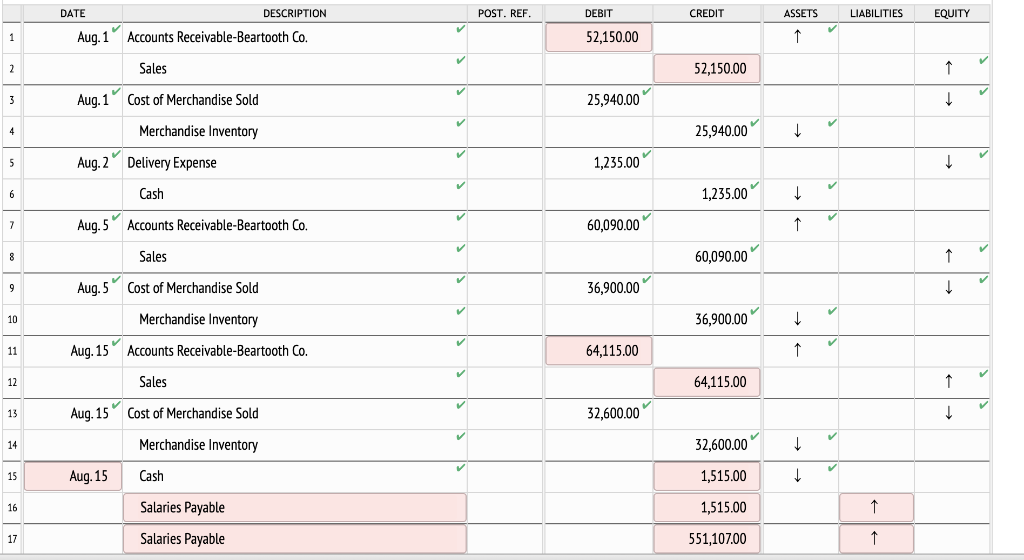This screenshot has height=560, width=1024.
Task: Click row number 17
Action: pos(12,539)
